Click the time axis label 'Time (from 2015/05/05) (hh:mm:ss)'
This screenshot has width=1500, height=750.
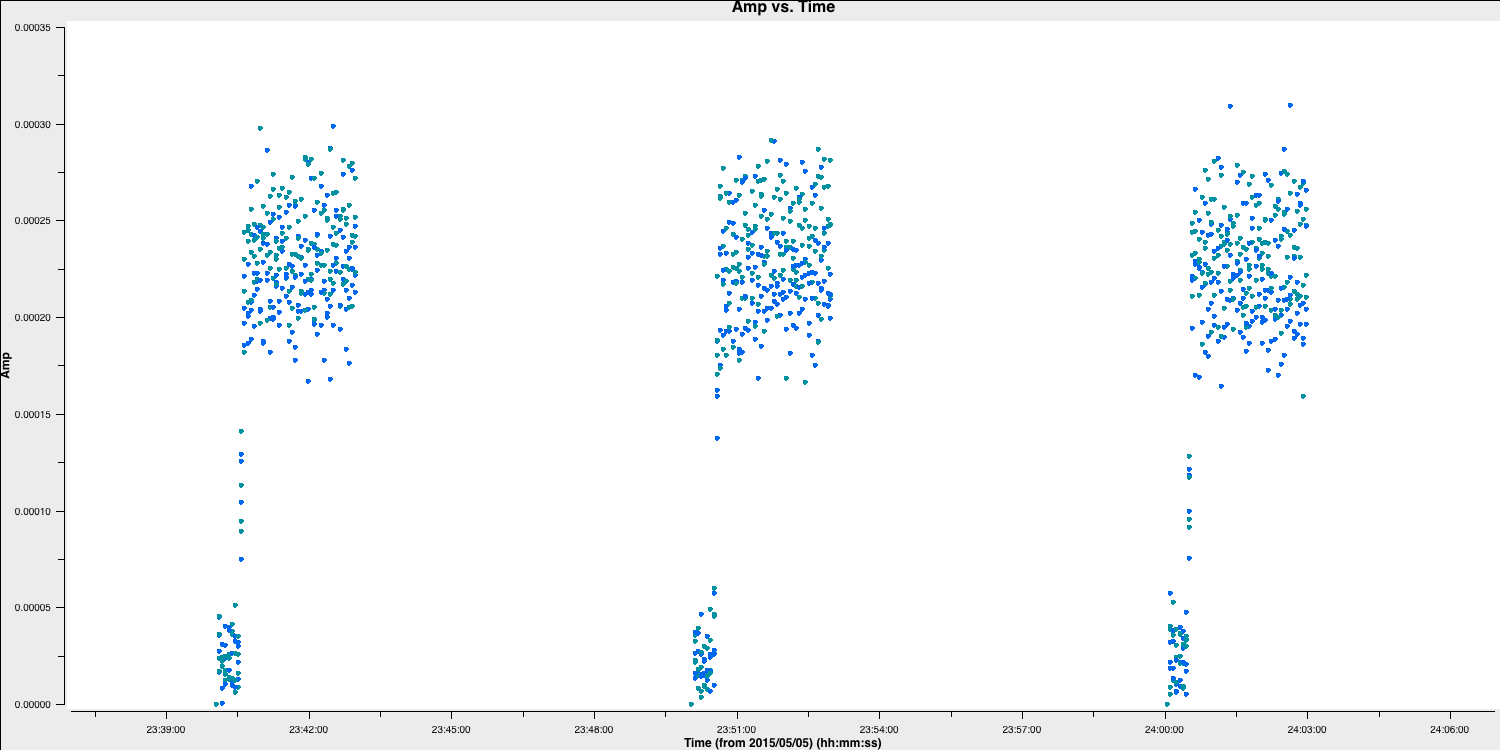(x=783, y=743)
